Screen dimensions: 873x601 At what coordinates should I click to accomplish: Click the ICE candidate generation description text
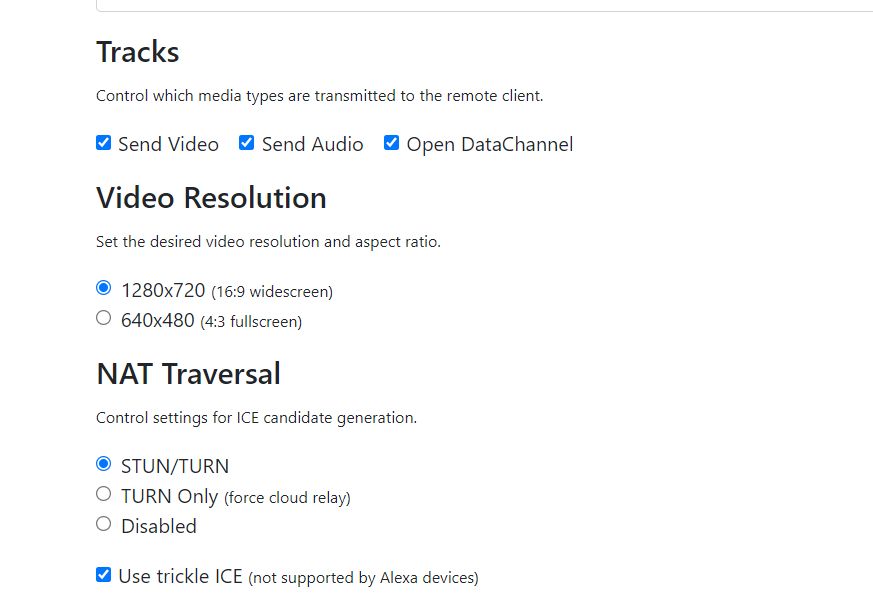tap(255, 417)
